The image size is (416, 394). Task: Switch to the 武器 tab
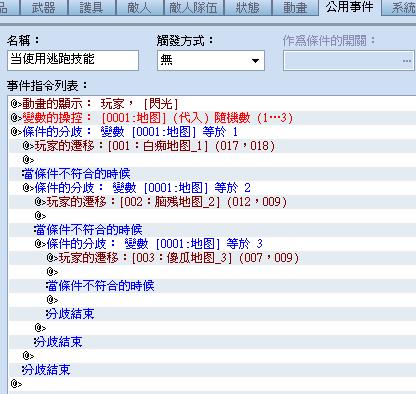coord(44,8)
